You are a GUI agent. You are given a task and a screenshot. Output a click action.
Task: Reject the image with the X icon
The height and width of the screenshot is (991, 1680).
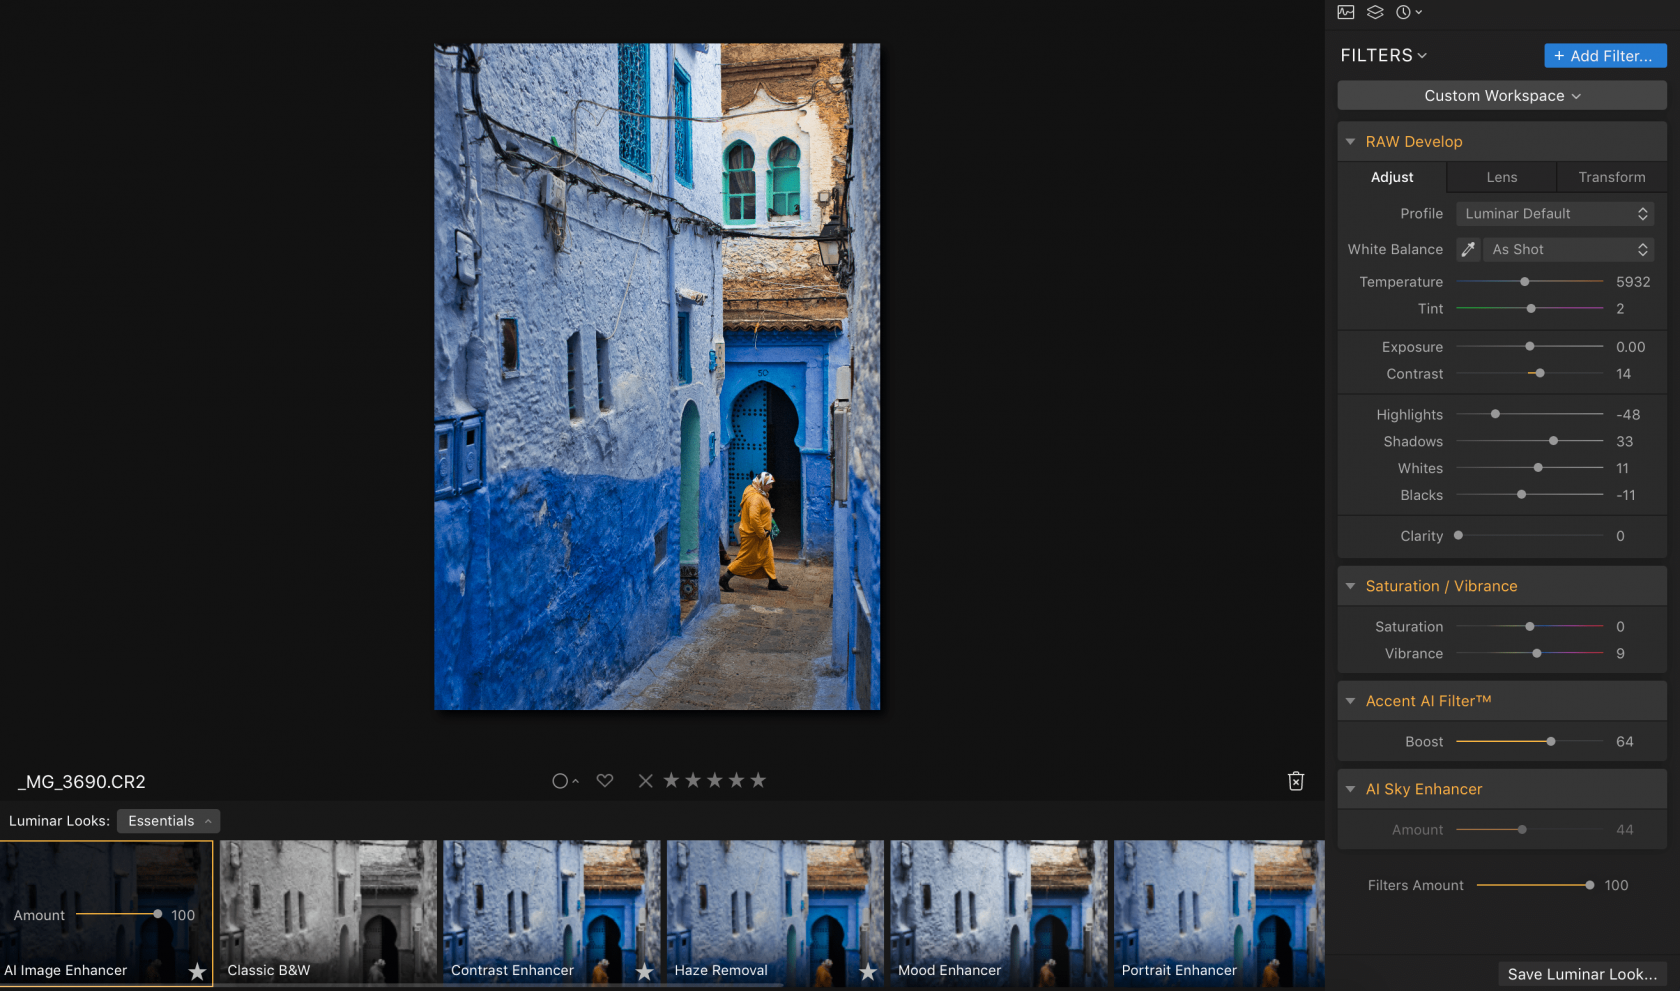[645, 780]
